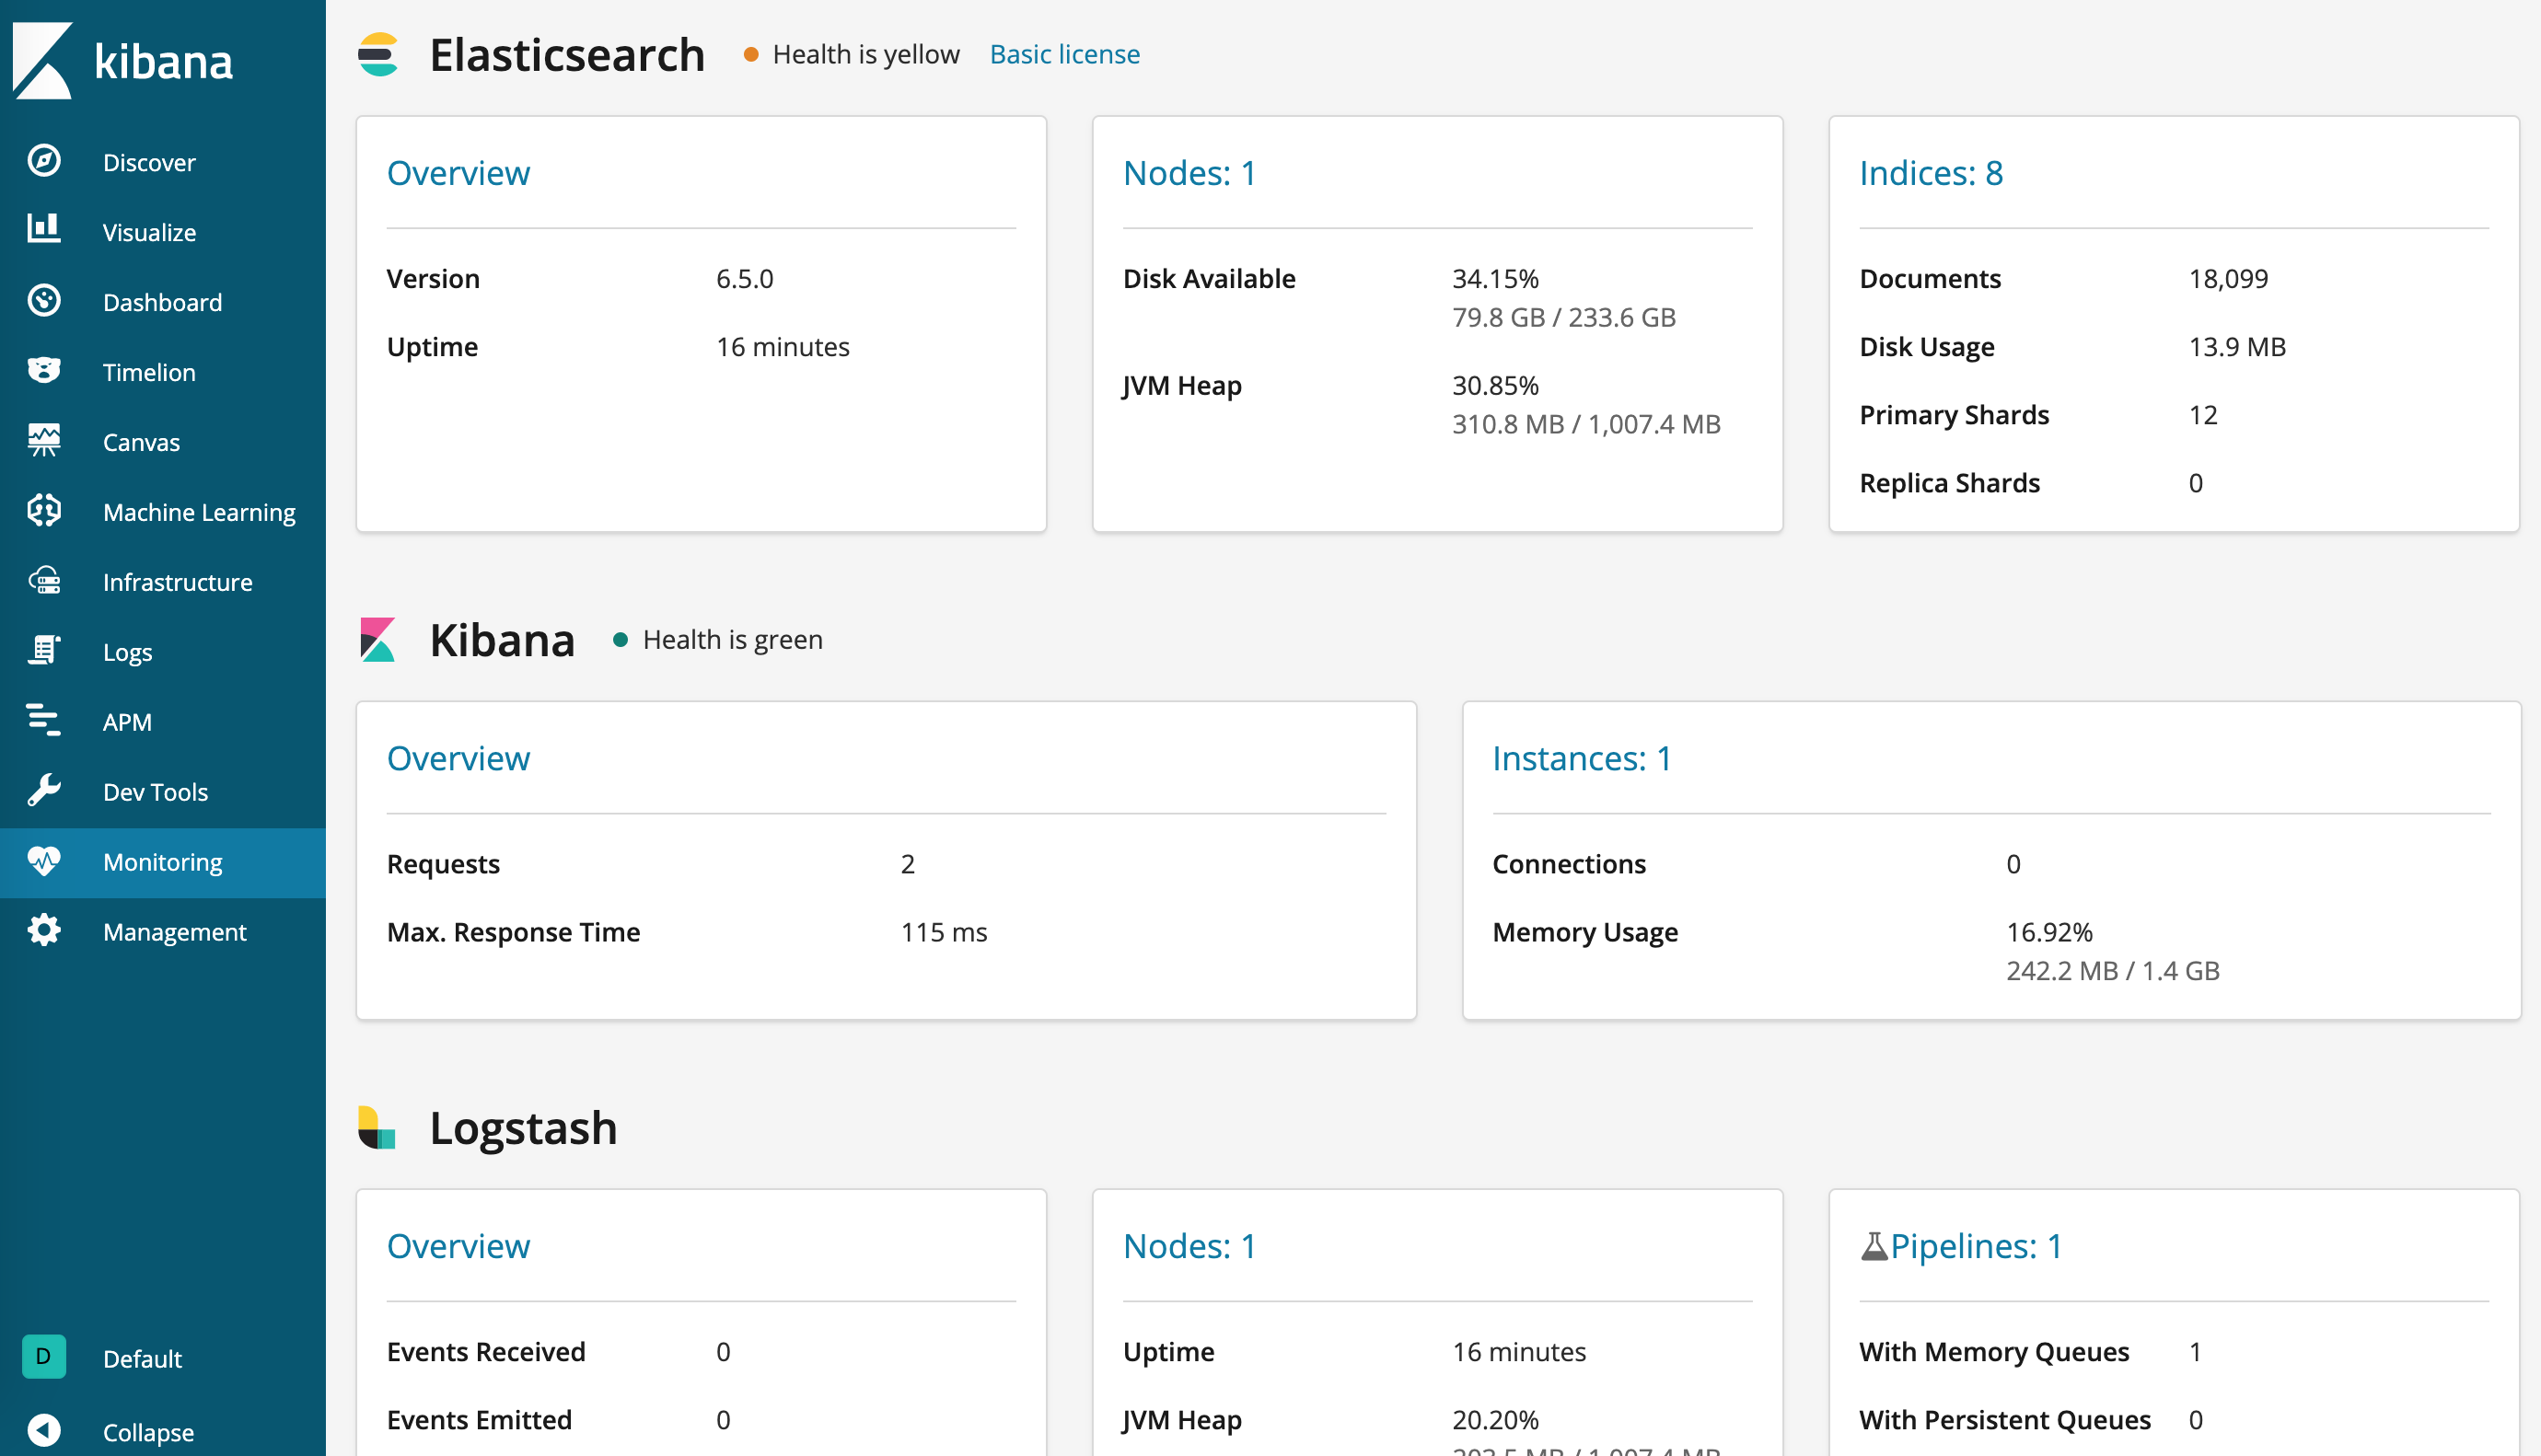Open Elasticsearch Nodes: 1 listing
The width and height of the screenshot is (2541, 1456).
click(1190, 172)
